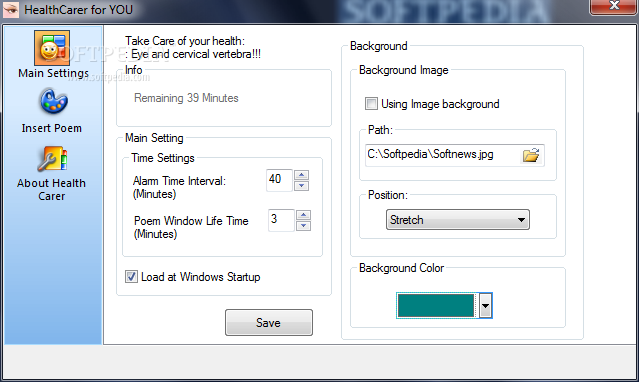Image resolution: width=639 pixels, height=382 pixels.
Task: Click the Alarm Time Interval field showing 40
Action: pyautogui.click(x=280, y=180)
